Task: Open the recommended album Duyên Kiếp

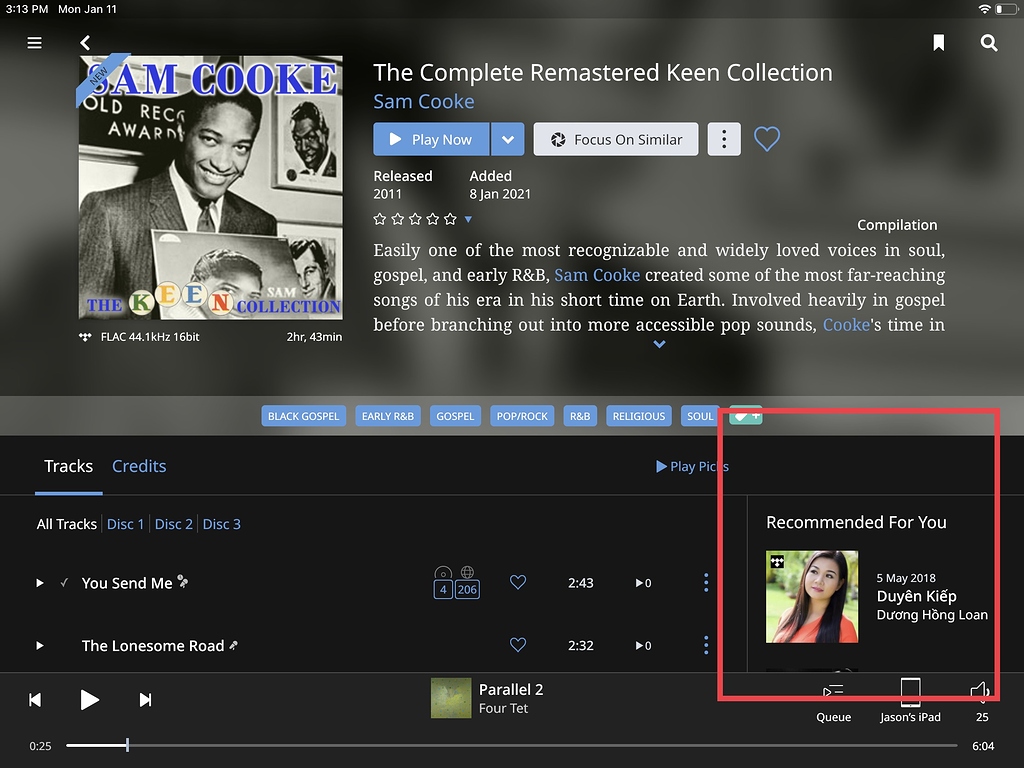Action: click(811, 598)
